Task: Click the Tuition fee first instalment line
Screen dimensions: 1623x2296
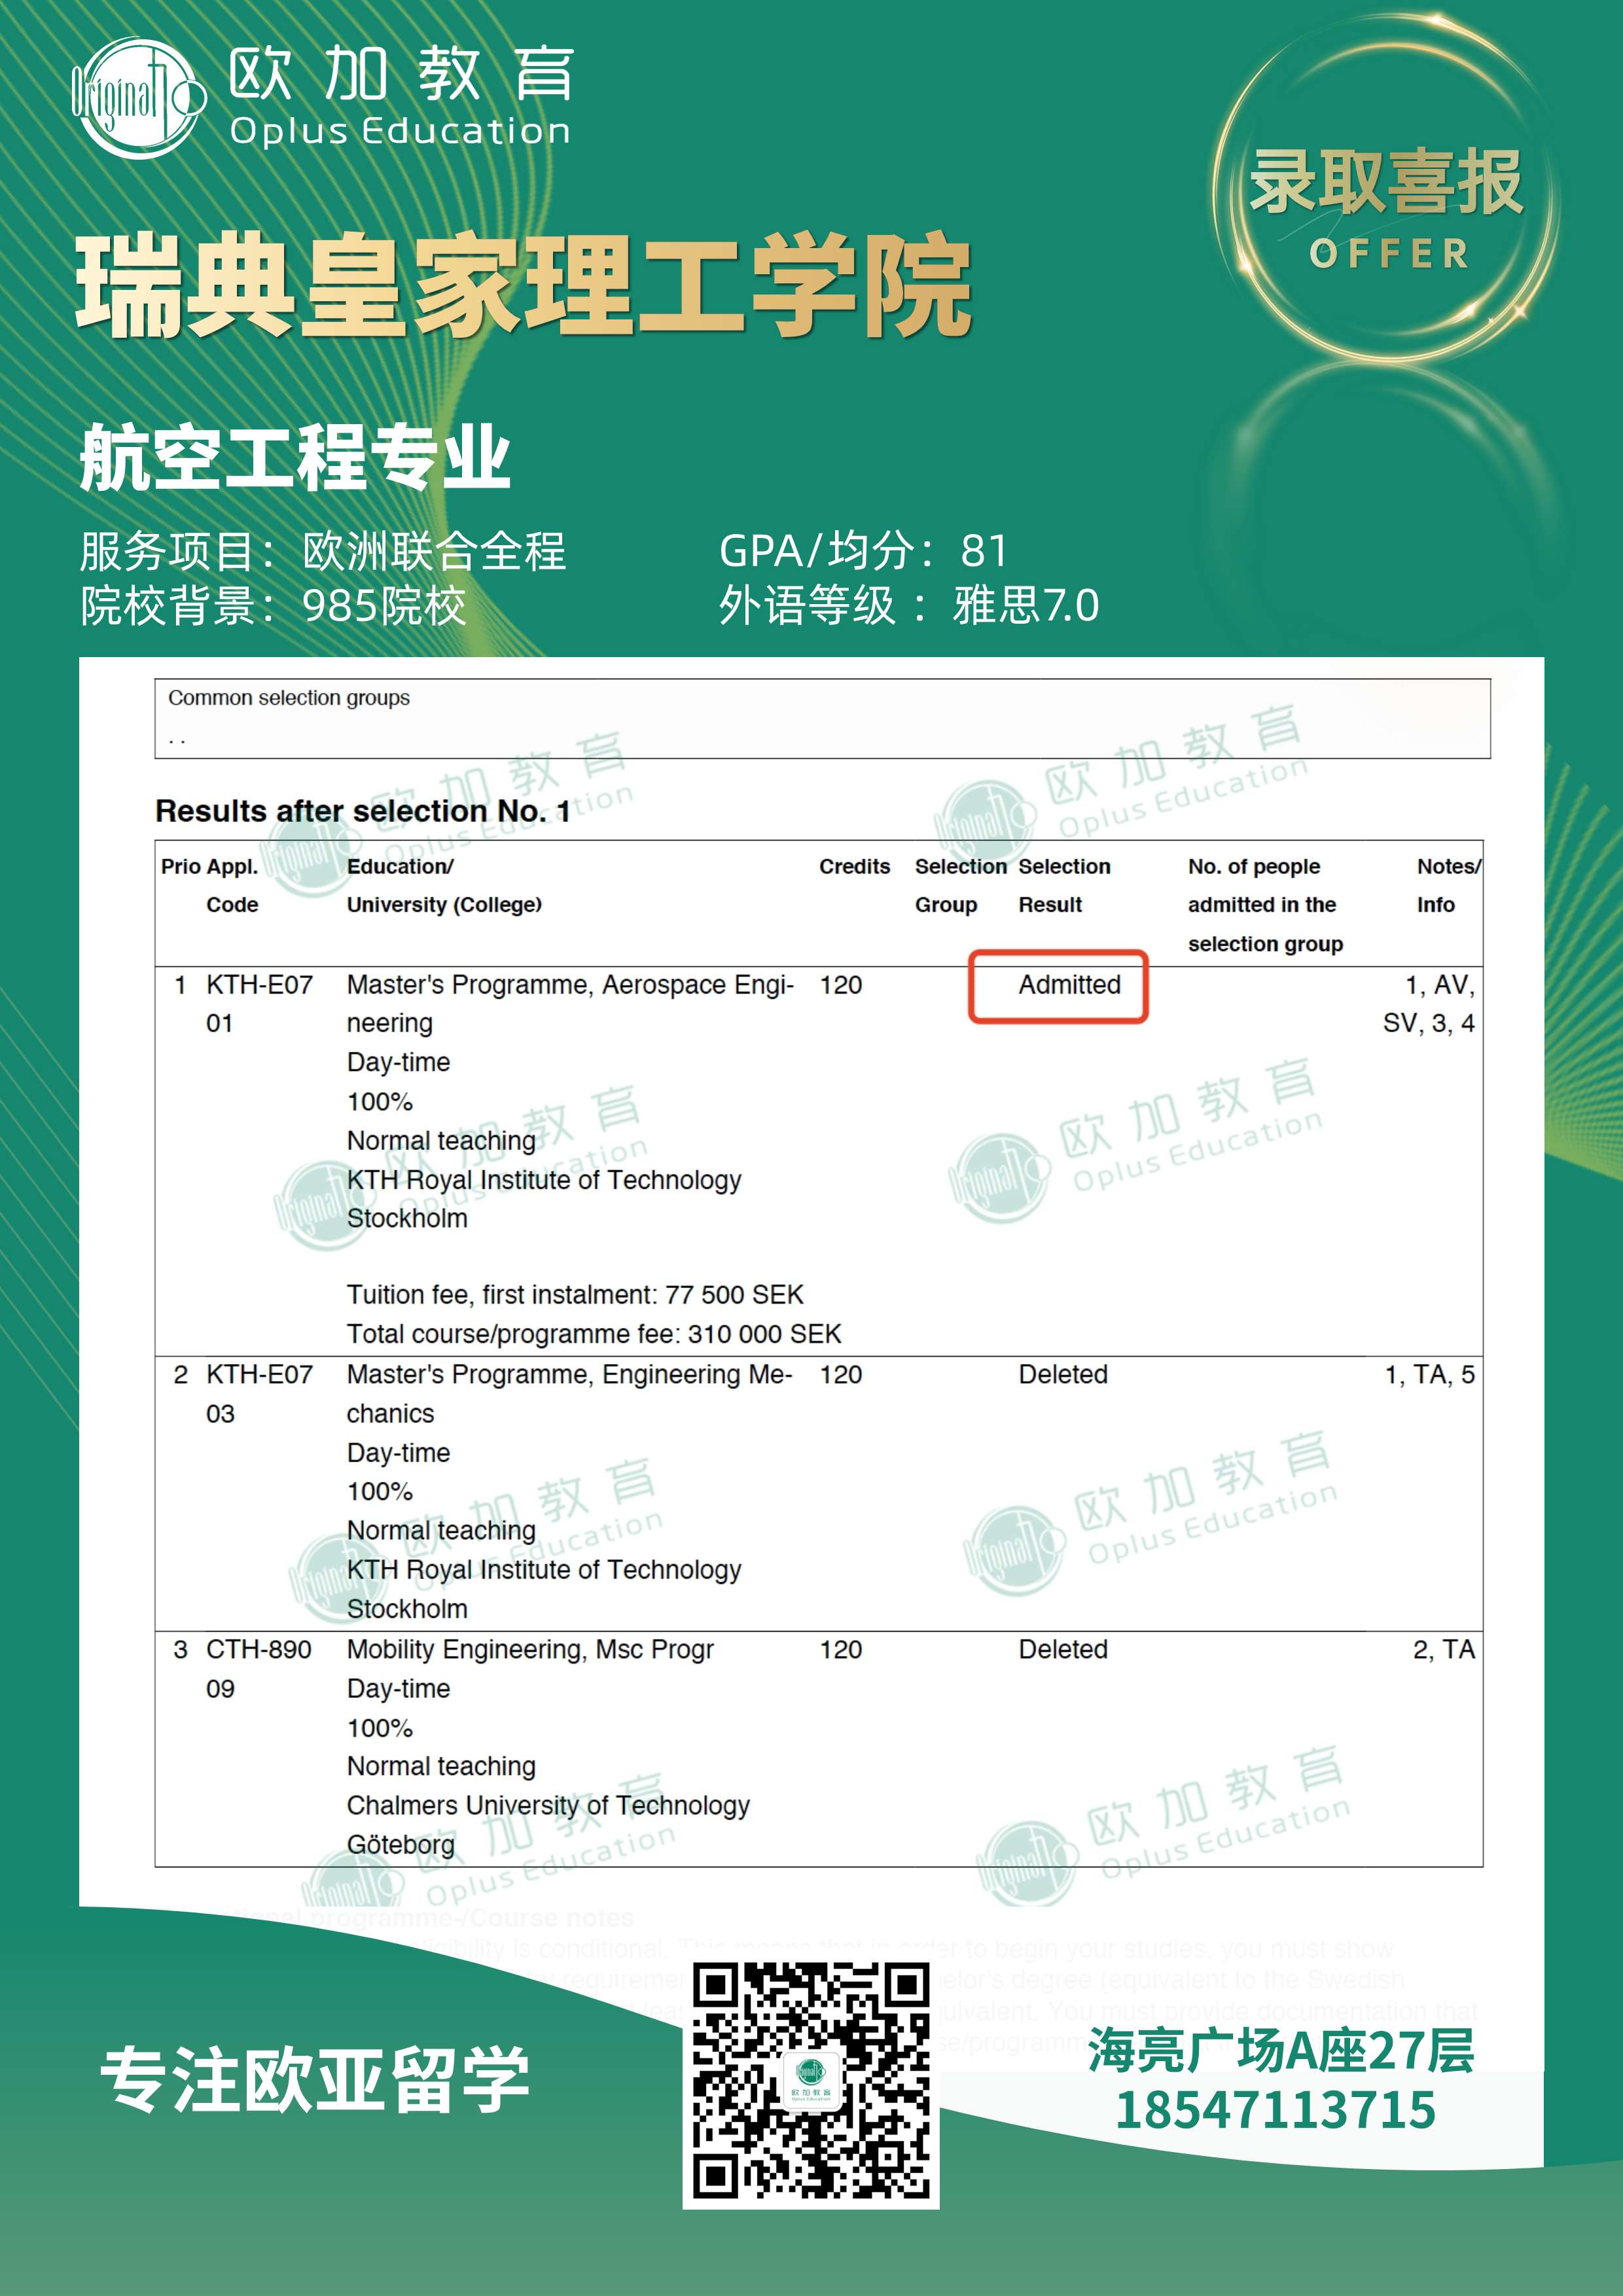Action: tap(575, 1295)
